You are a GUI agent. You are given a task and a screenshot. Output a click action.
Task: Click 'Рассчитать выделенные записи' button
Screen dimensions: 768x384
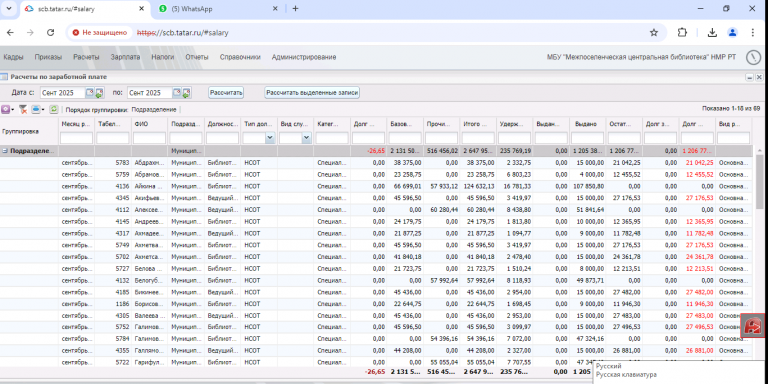tap(312, 93)
